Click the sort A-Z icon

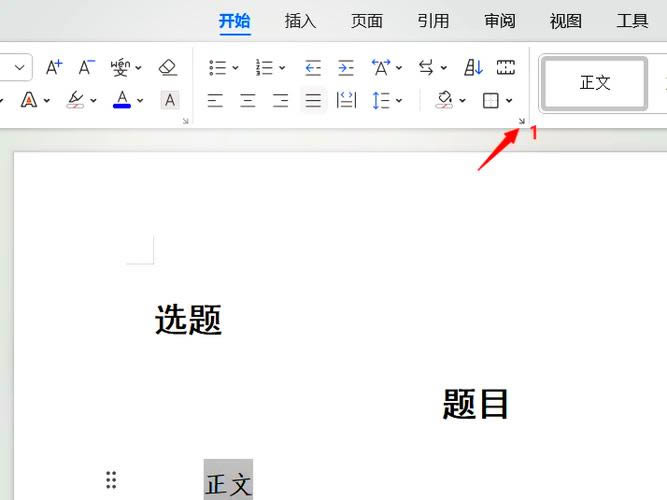(x=473, y=67)
